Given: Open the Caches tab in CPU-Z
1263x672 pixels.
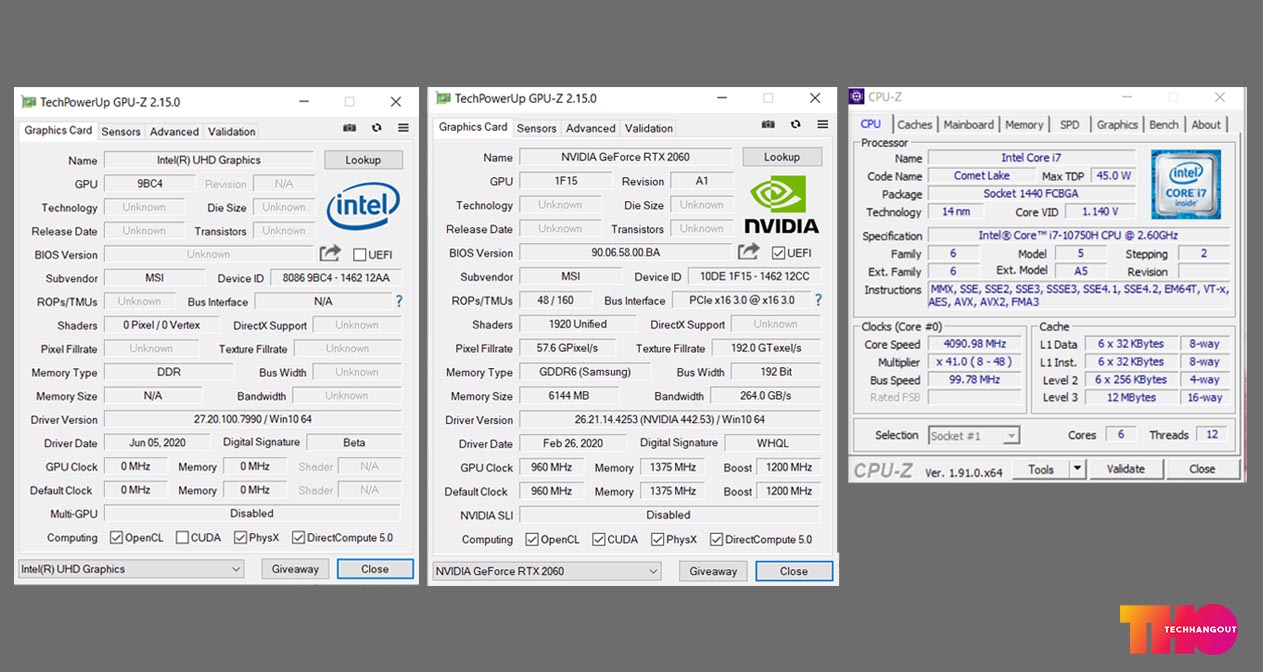Looking at the screenshot, I should (x=915, y=125).
